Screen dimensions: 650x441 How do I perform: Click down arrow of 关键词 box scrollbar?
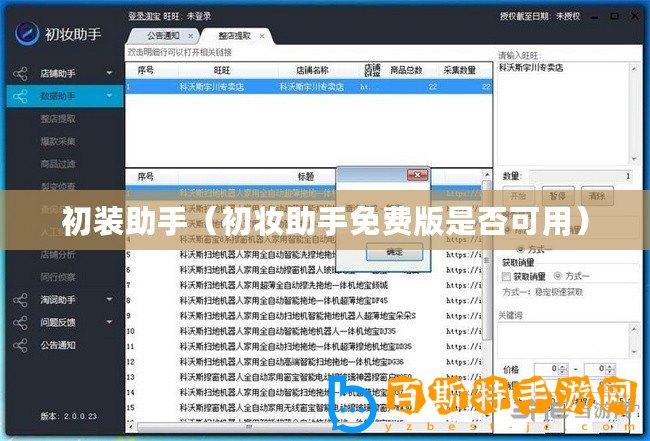click(x=634, y=352)
